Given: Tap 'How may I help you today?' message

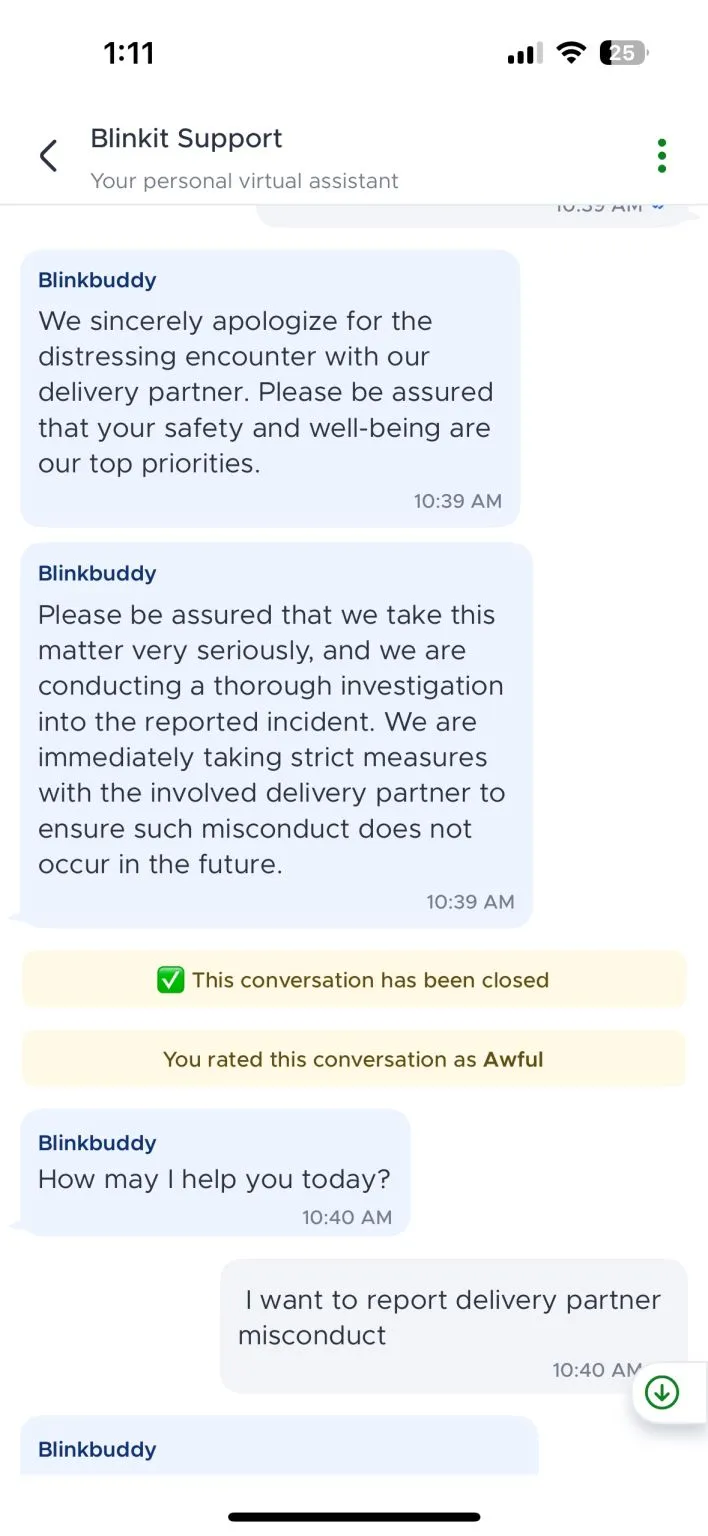Looking at the screenshot, I should 214,1179.
